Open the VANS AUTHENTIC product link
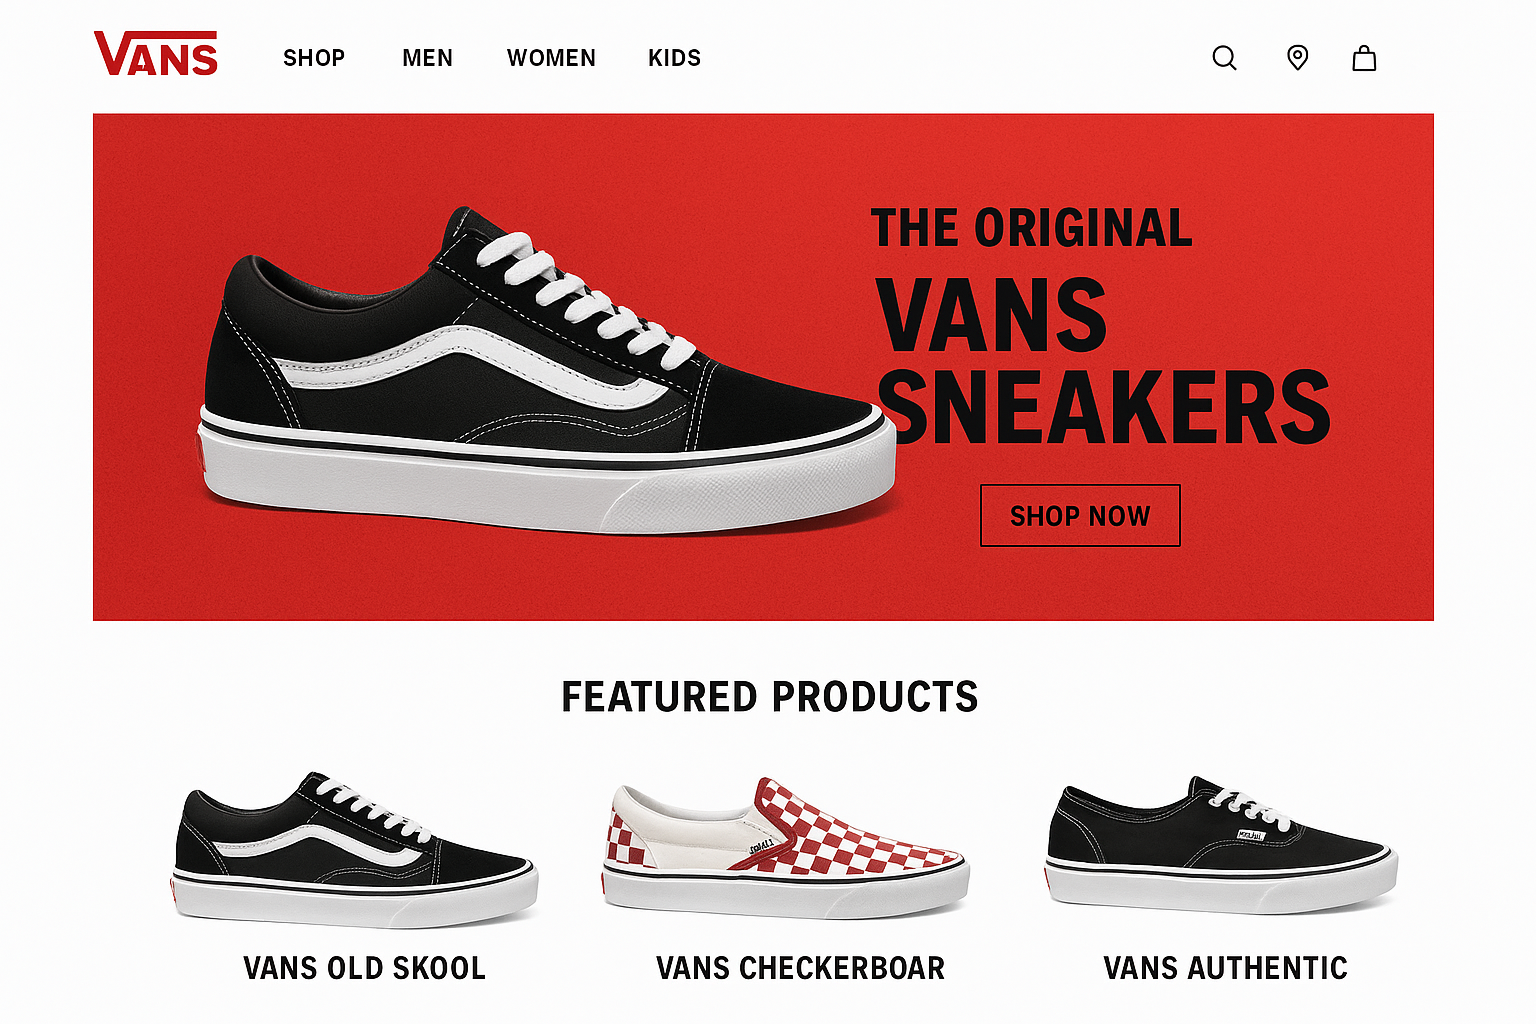The image size is (1536, 1024). pyautogui.click(x=1225, y=968)
